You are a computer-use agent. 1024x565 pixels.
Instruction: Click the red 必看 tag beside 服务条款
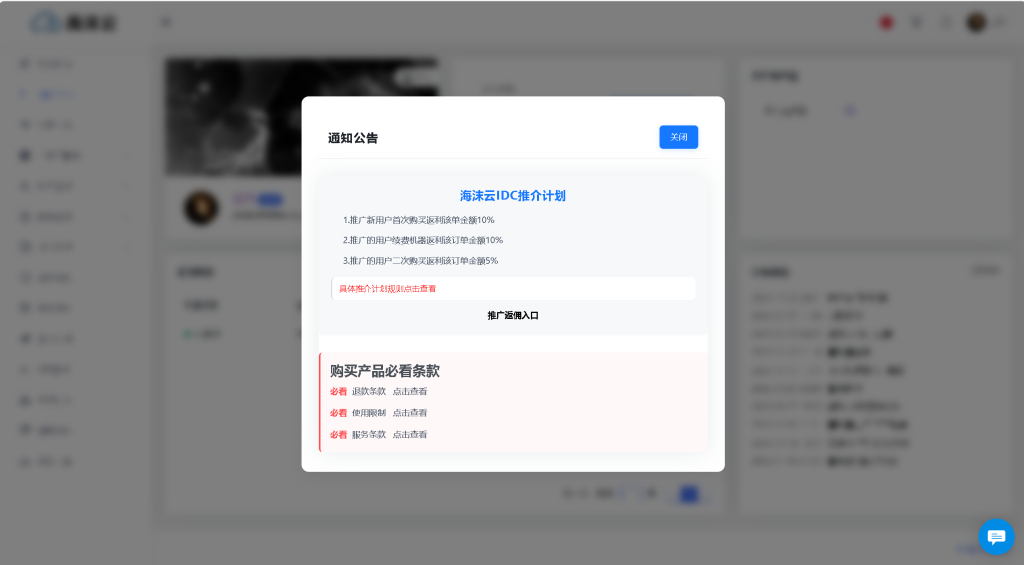338,434
